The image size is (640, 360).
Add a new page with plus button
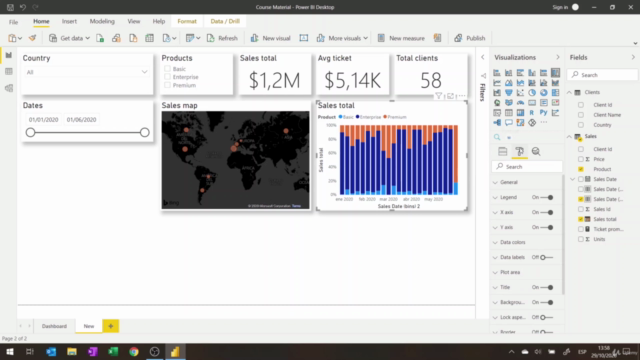point(111,326)
